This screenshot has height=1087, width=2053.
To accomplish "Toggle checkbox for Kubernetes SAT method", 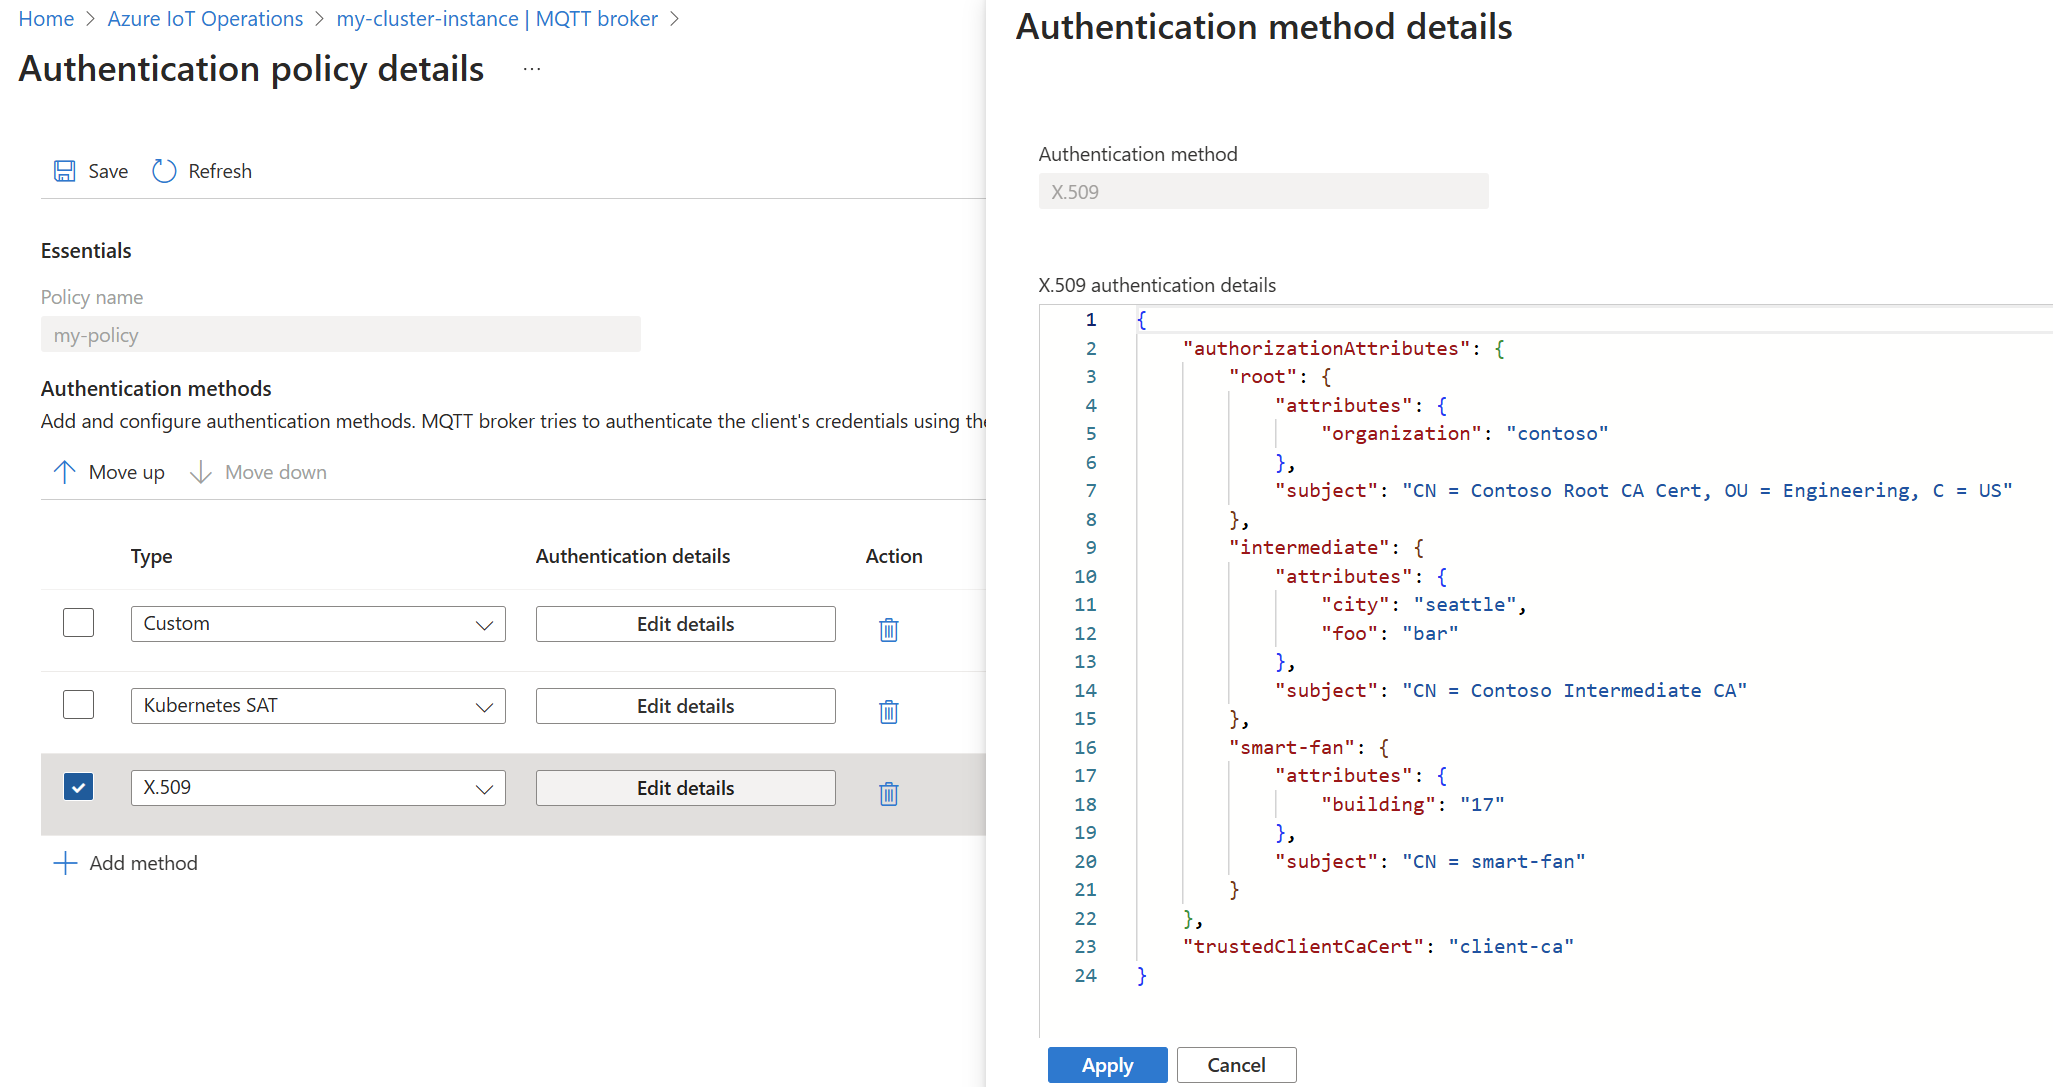I will [x=77, y=704].
